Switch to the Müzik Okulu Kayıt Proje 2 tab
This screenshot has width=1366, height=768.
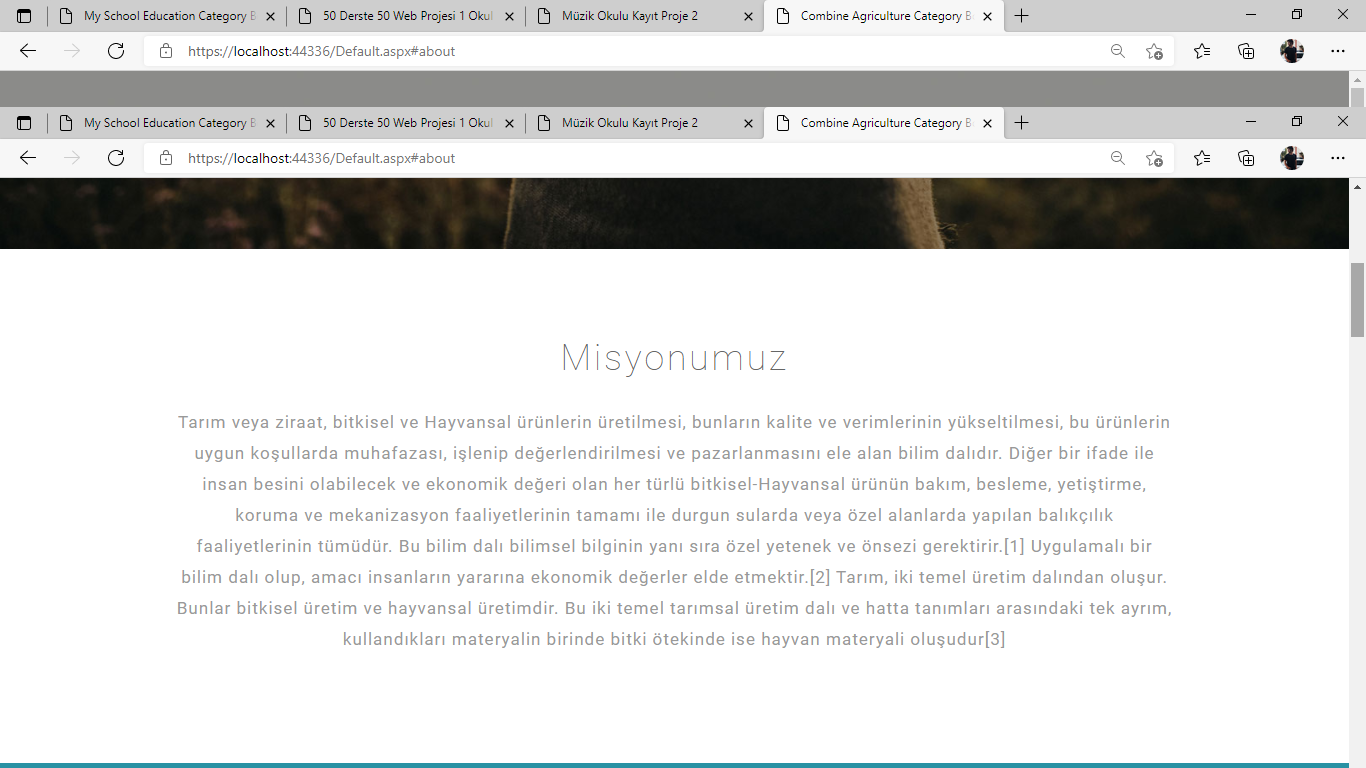pyautogui.click(x=630, y=122)
